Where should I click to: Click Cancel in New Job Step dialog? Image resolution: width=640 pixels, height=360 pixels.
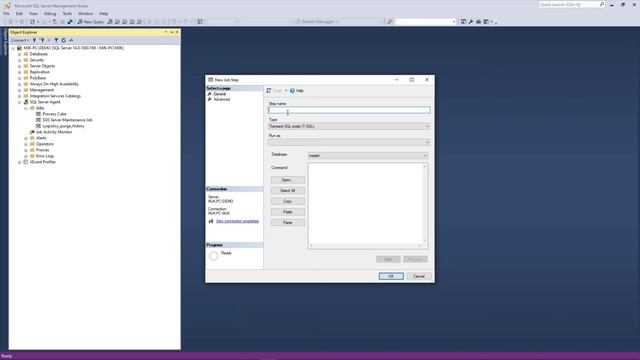coord(419,276)
